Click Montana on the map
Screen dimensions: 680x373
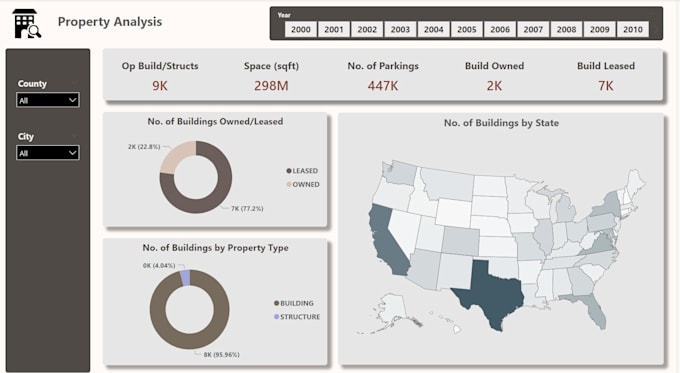tap(449, 184)
